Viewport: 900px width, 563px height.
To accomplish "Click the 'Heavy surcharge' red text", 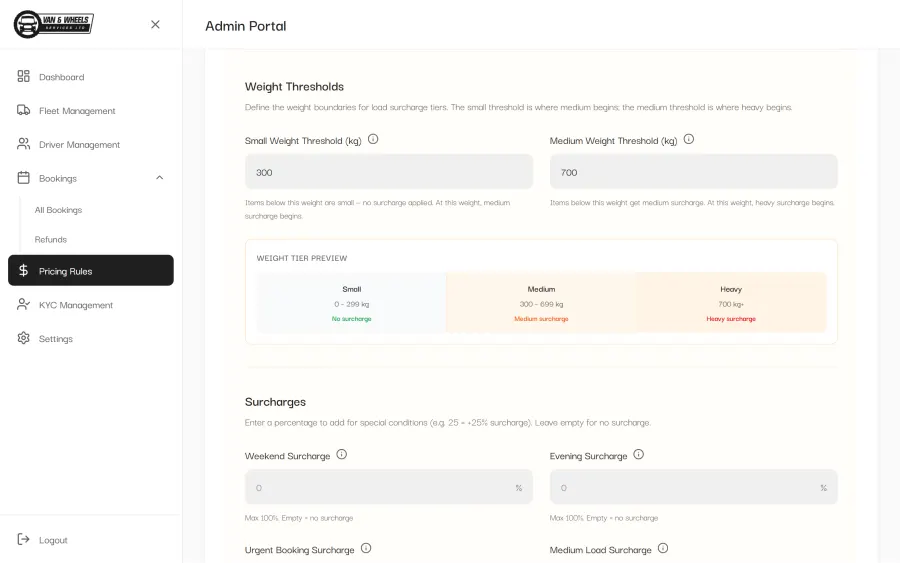I will [x=731, y=319].
